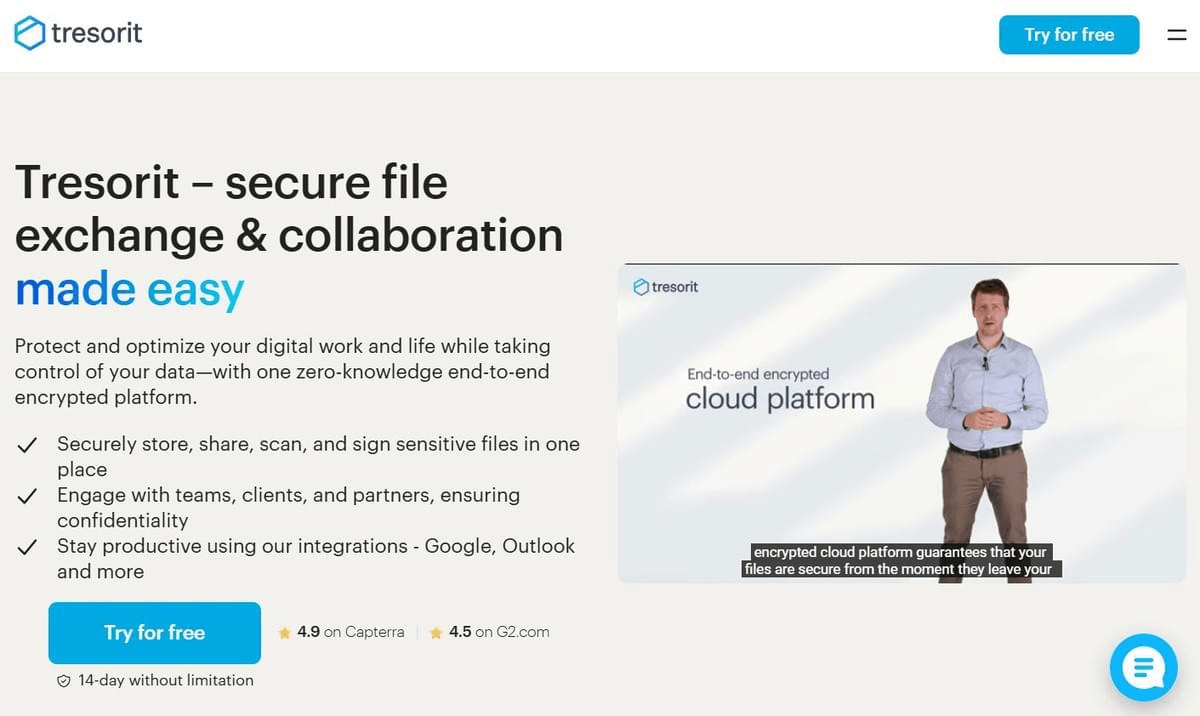
Task: Click the 'Stay productive using our integrations' text
Action: click(316, 558)
